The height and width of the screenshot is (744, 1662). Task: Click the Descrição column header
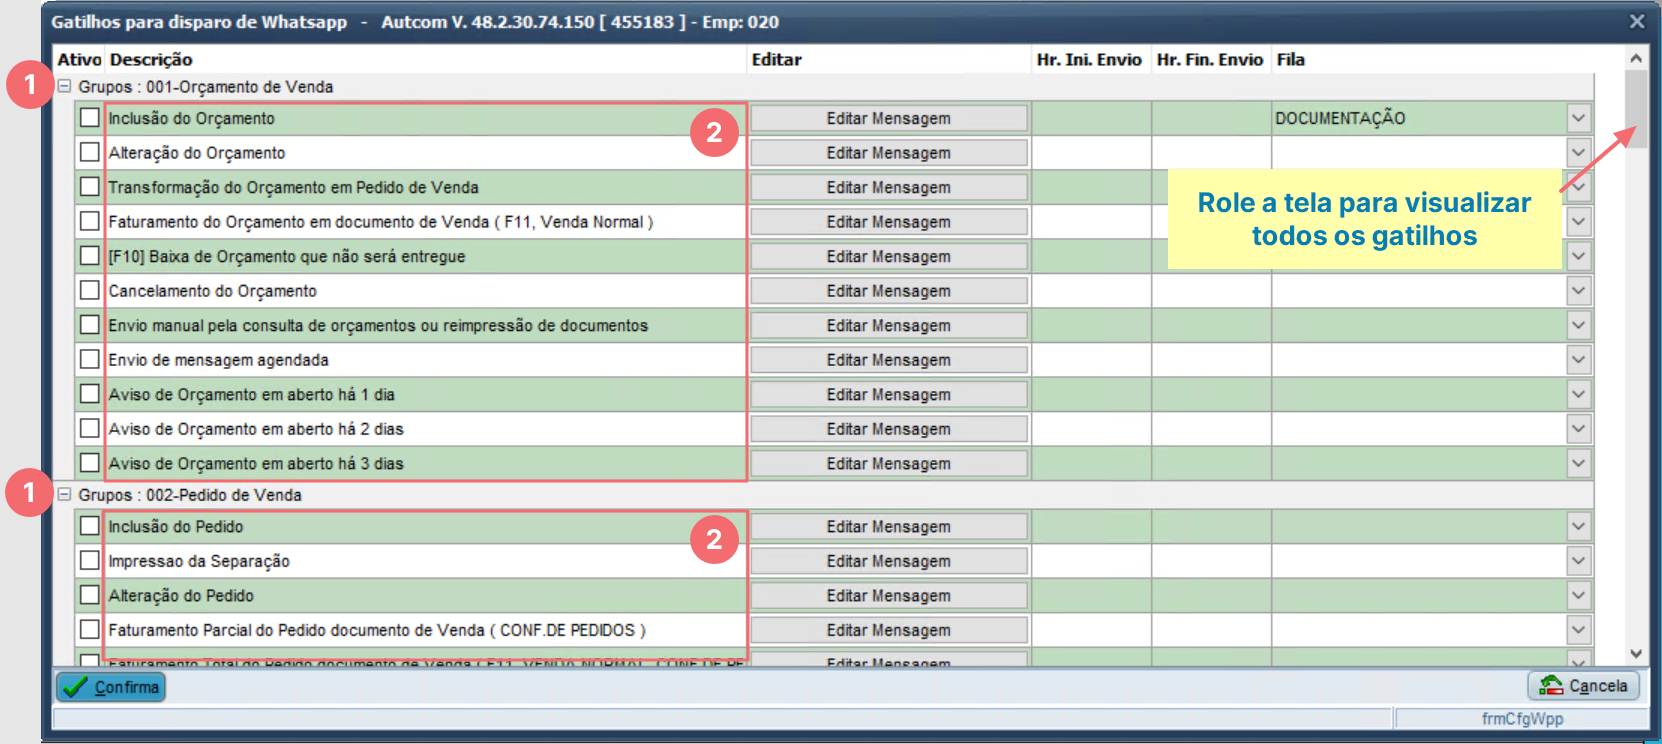[x=150, y=60]
